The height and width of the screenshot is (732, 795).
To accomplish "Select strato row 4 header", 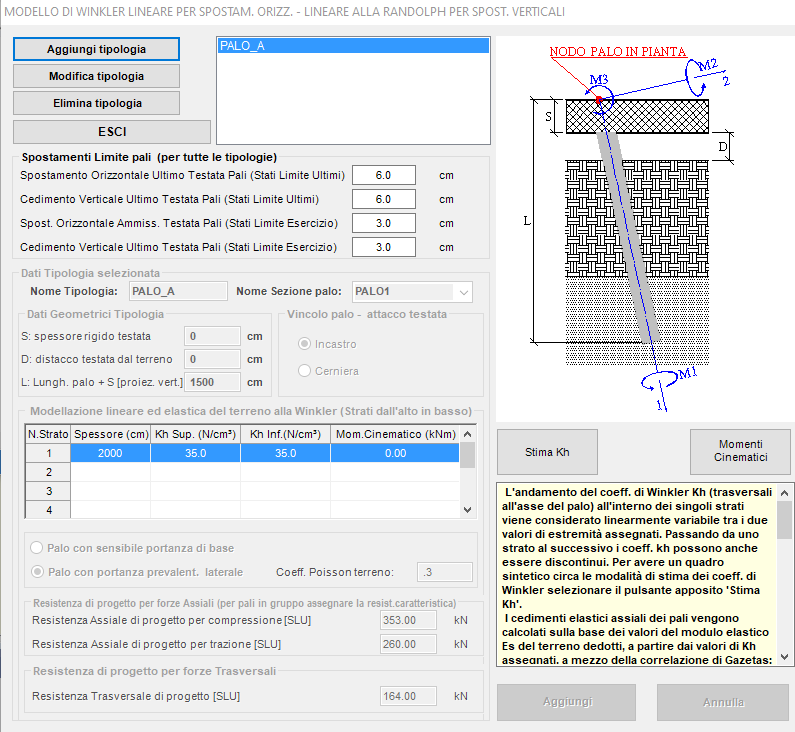I will click(48, 510).
